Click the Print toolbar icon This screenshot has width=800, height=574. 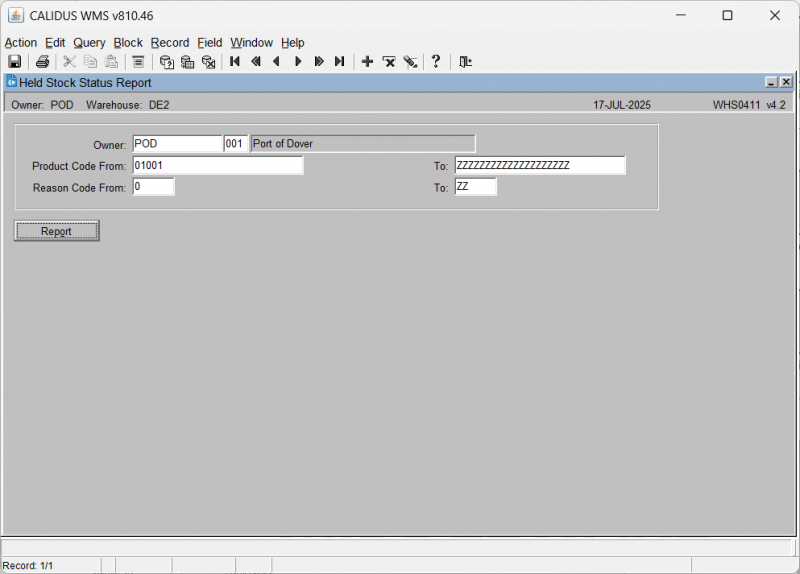pos(42,62)
